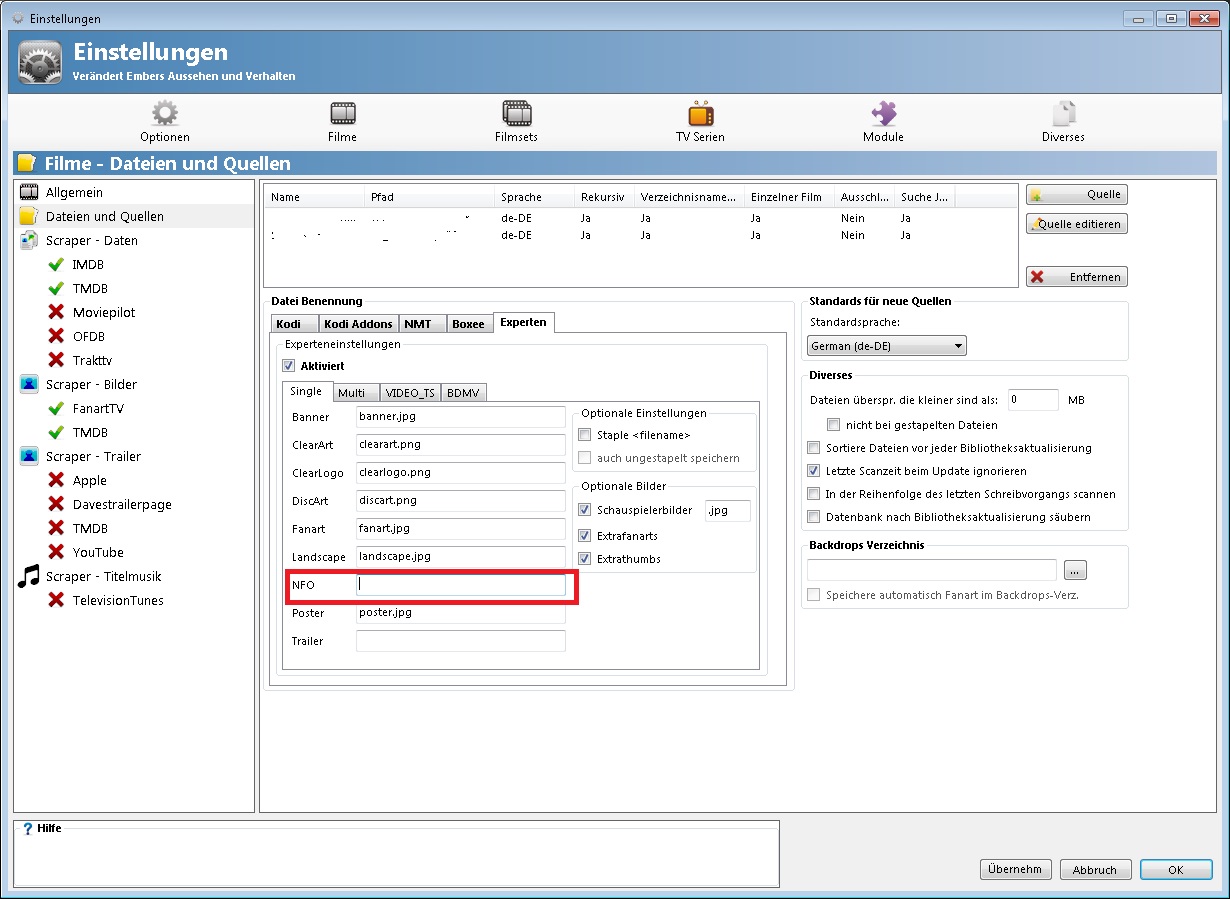Open TMDB under Scraper - Bilder

[90, 432]
